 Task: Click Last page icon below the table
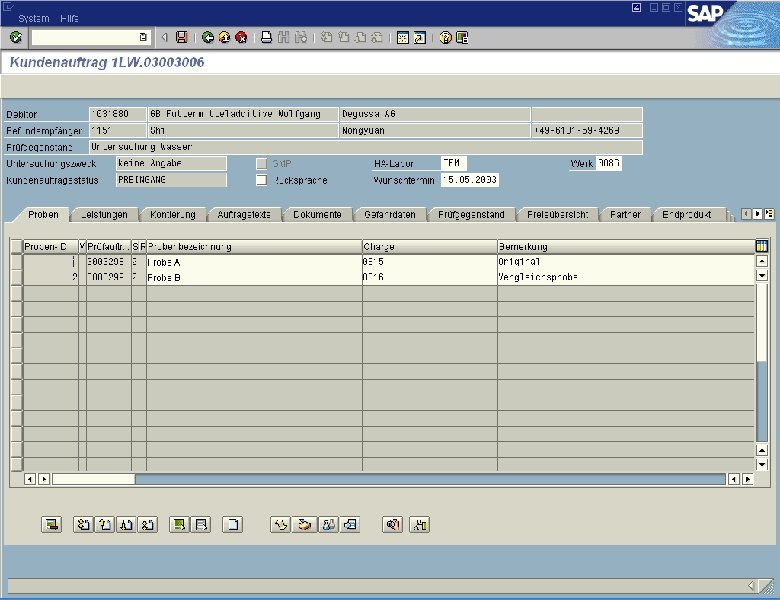click(x=148, y=524)
